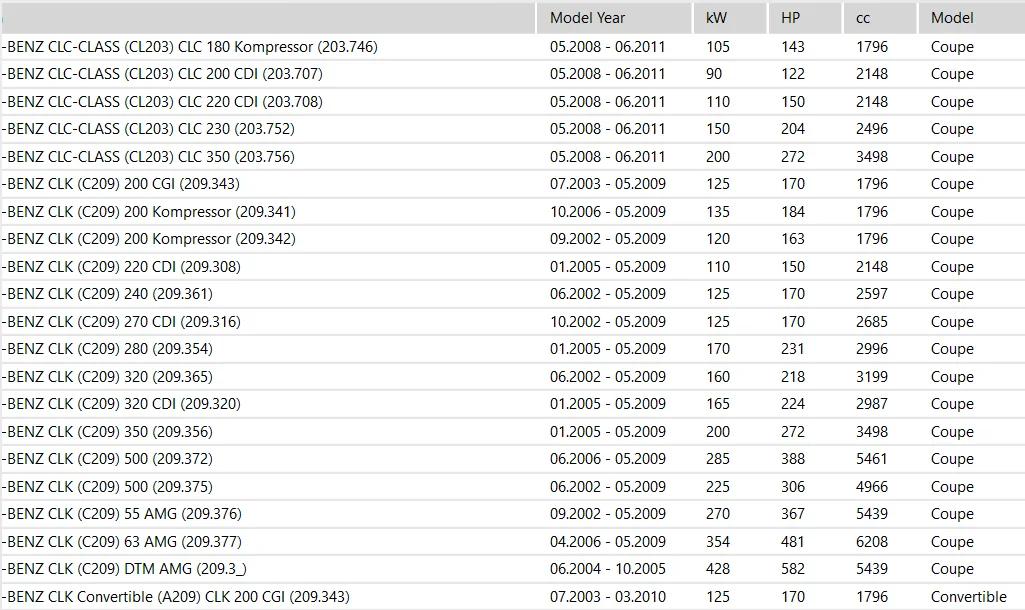Click model year 04.2006 - 05.2009

[x=607, y=541]
